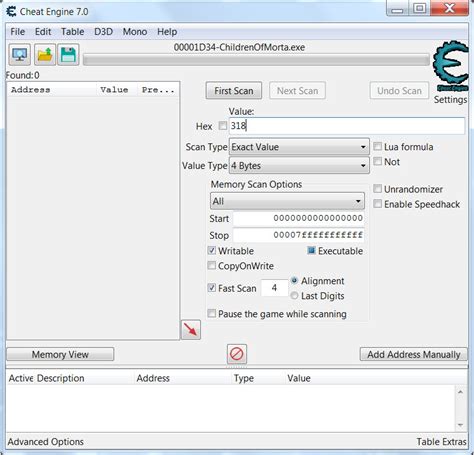The width and height of the screenshot is (474, 455).
Task: Click the red clear list (no-entry) icon
Action: click(237, 354)
